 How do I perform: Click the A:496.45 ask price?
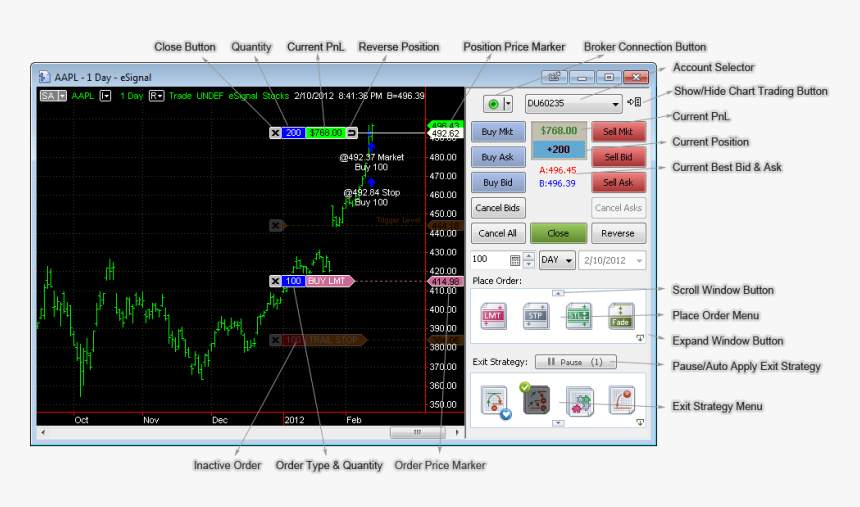click(557, 171)
